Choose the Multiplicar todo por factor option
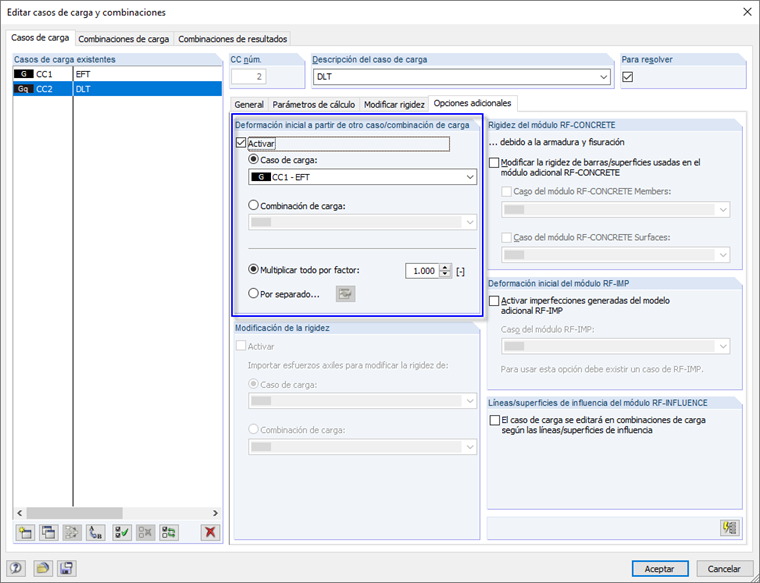The image size is (760, 583). 253,269
